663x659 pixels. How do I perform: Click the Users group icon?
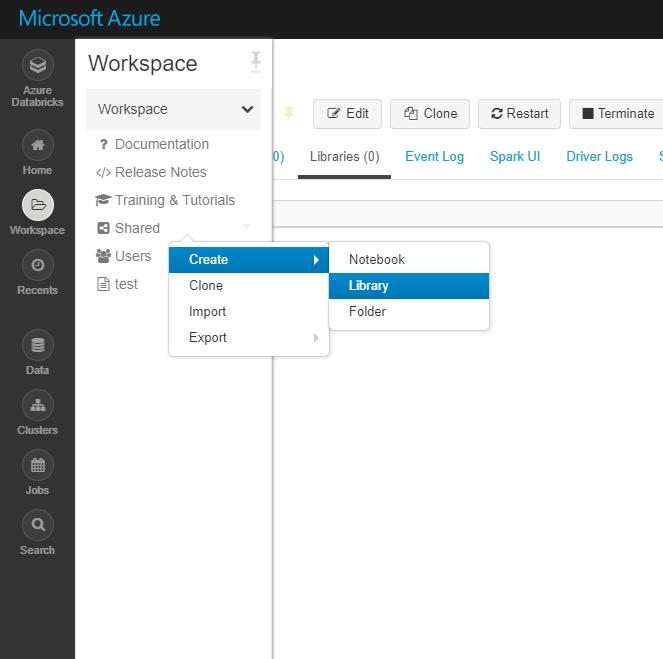[x=103, y=256]
